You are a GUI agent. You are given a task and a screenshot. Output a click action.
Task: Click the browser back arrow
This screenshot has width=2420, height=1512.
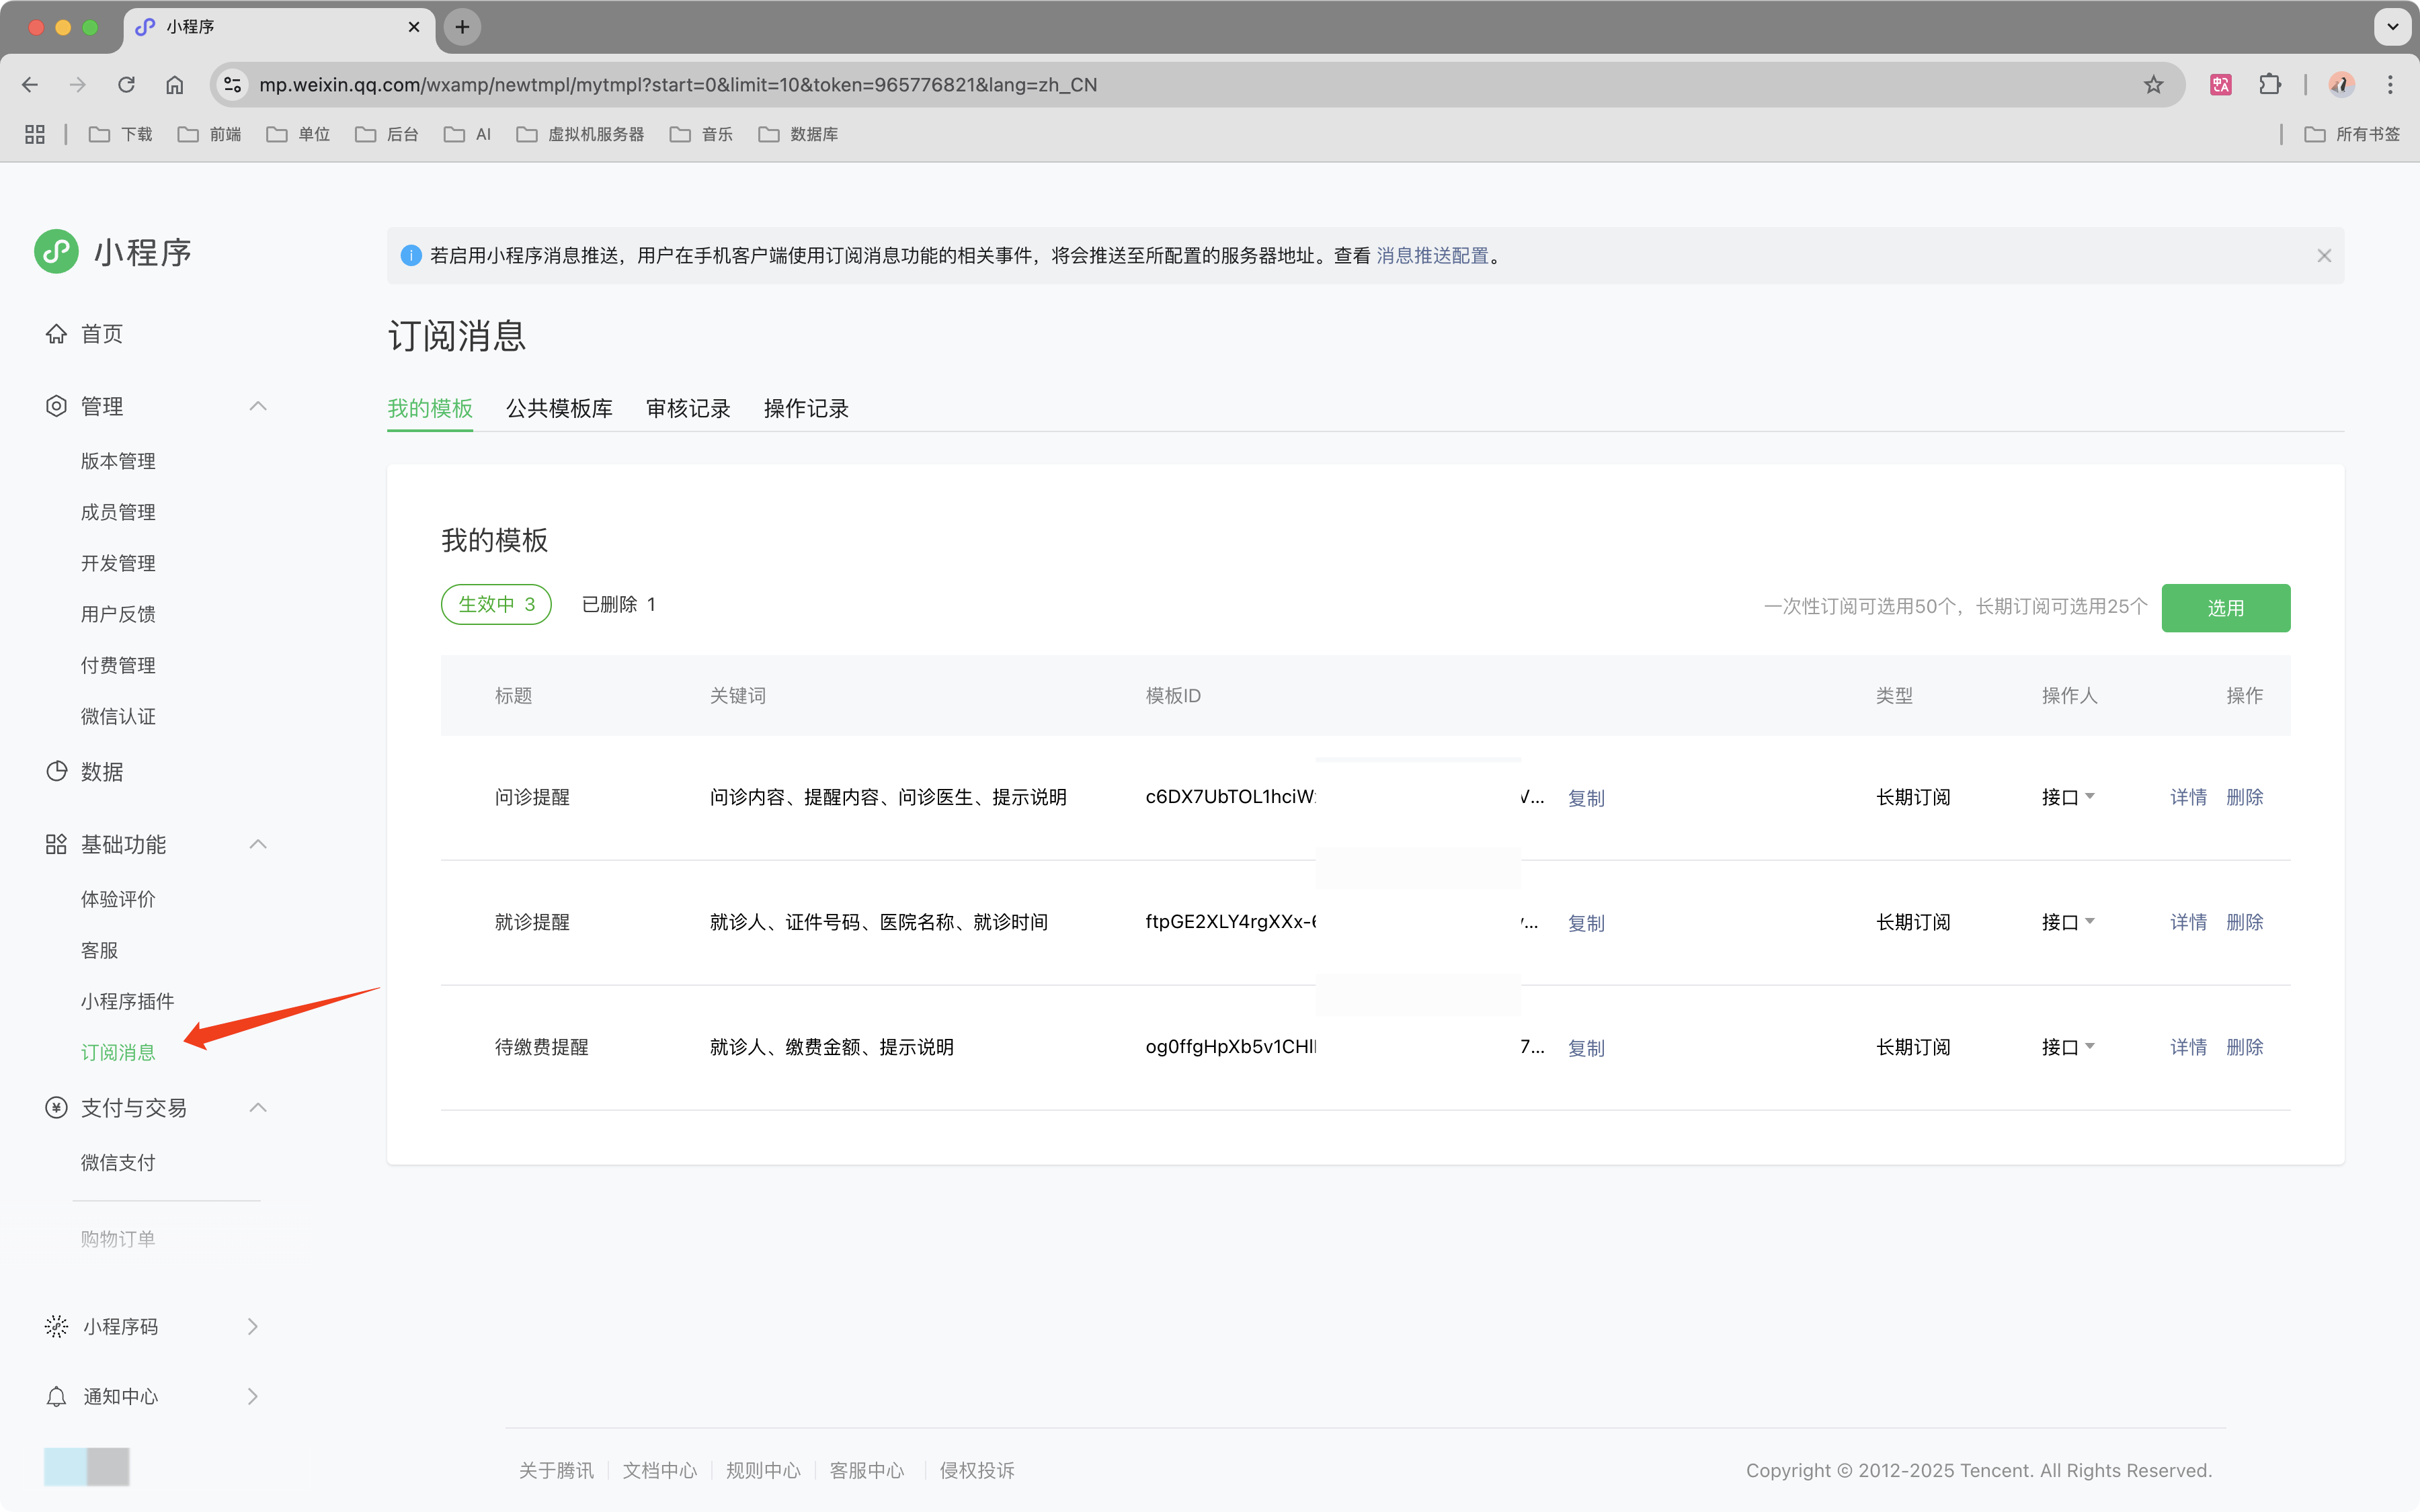coord(30,85)
